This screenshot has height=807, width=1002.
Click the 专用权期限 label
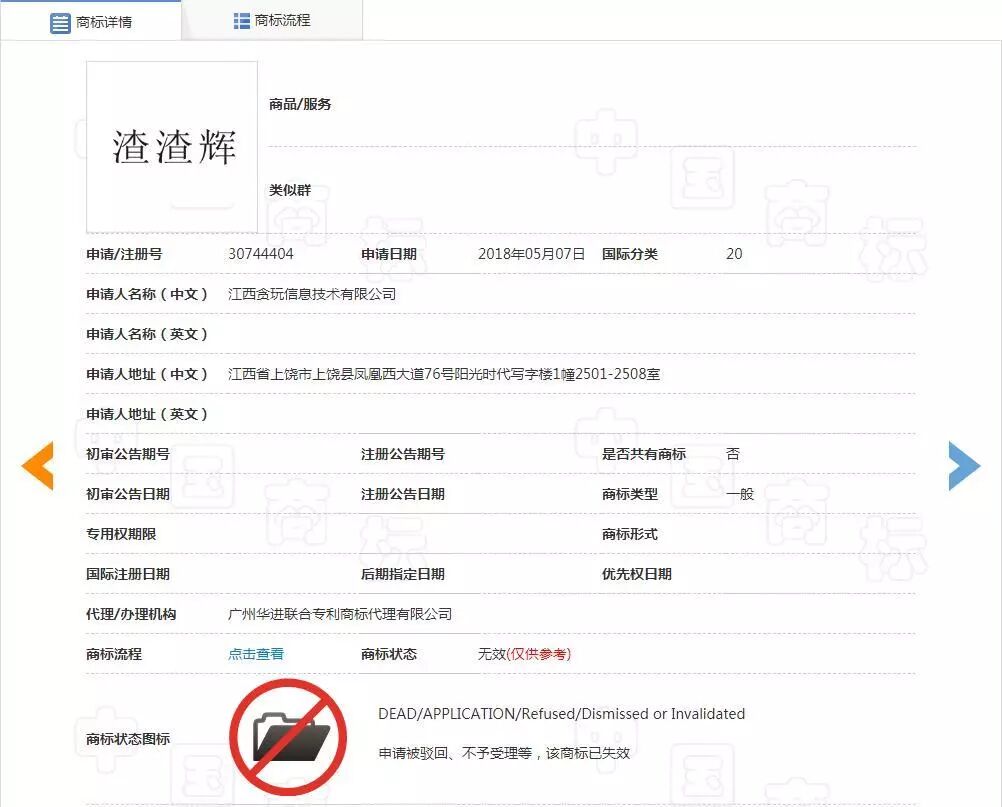coord(121,534)
